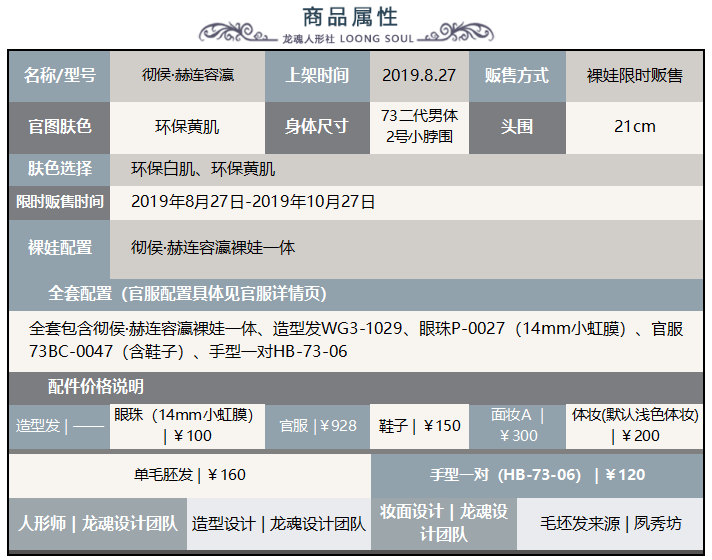Click the 裸娃配置 label cell
The image size is (712, 560).
coord(59,247)
